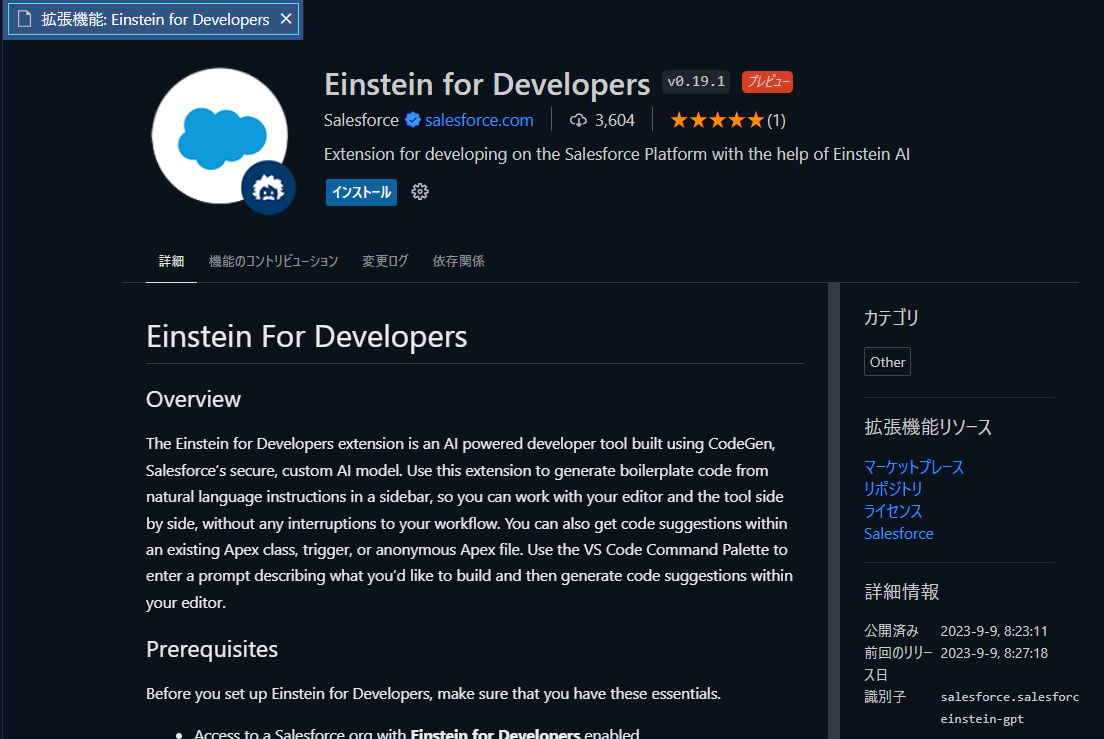Click the verified publisher checkmark badge
Viewport: 1104px width, 739px height.
[x=413, y=120]
